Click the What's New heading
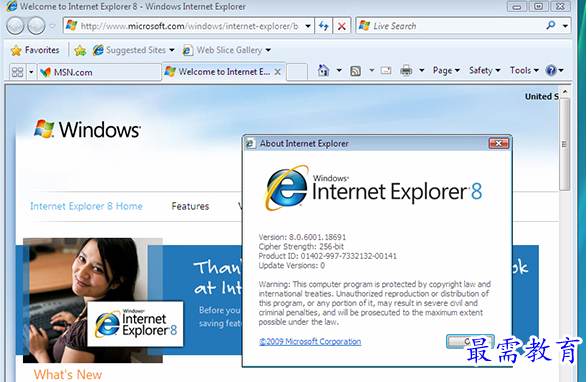 coord(68,375)
